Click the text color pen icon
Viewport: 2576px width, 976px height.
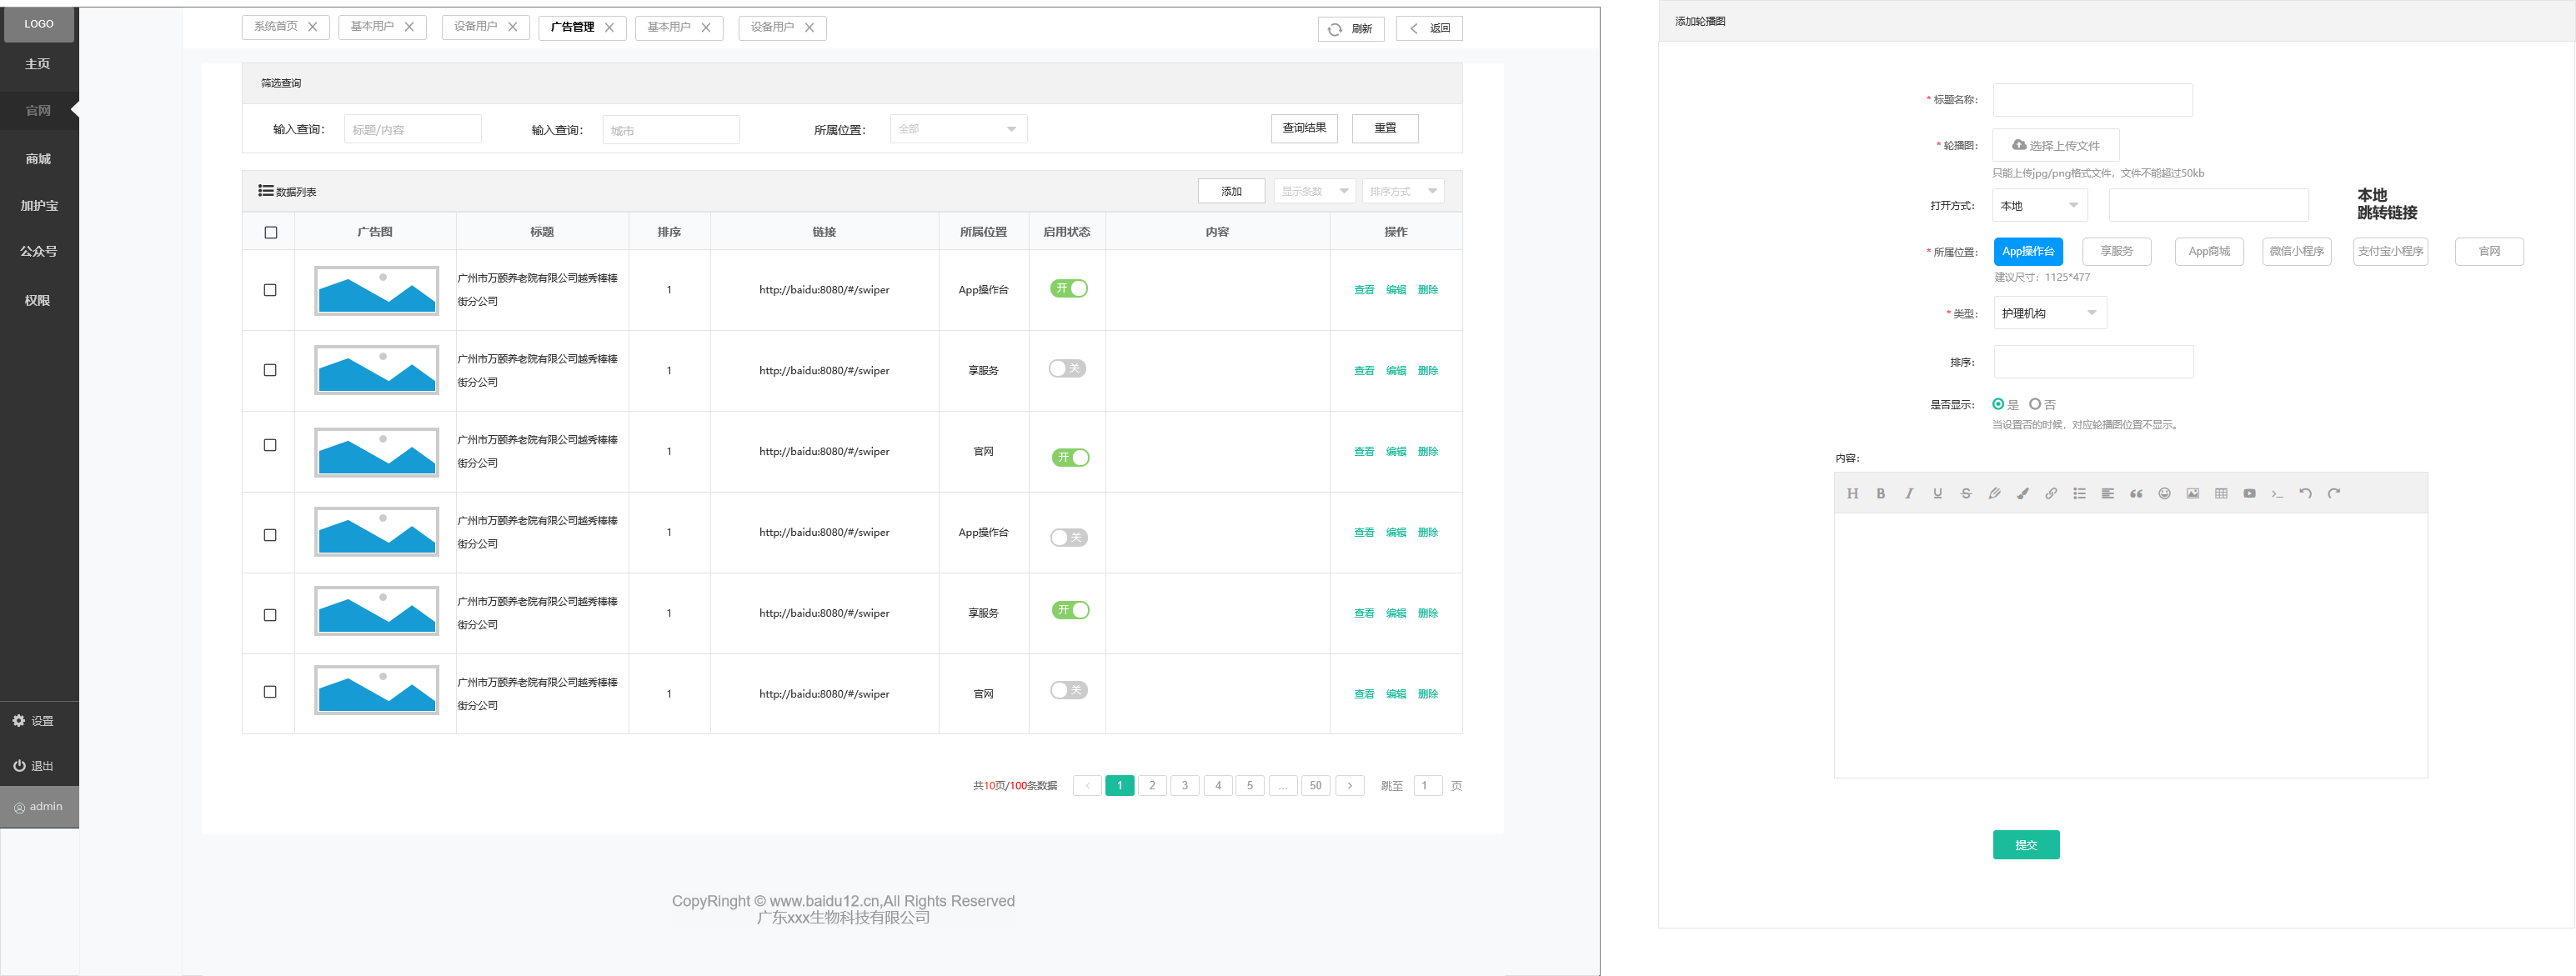(1994, 493)
